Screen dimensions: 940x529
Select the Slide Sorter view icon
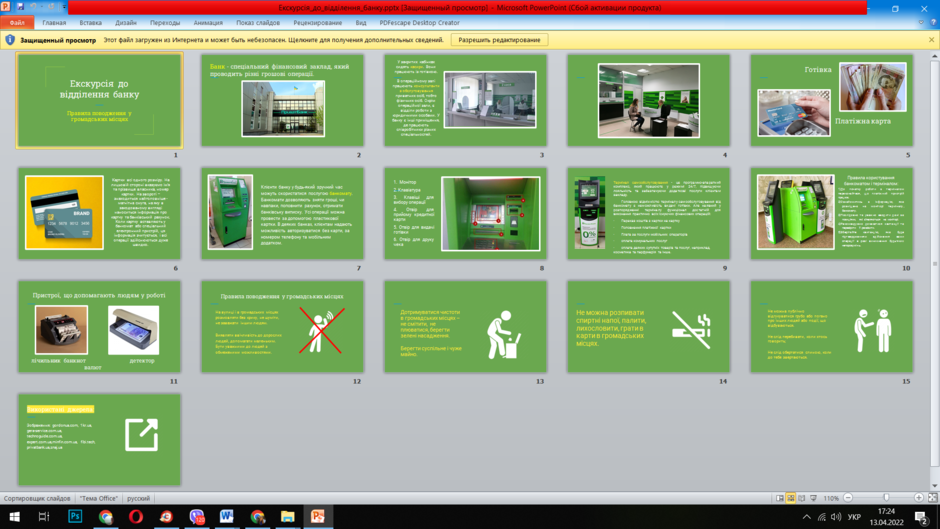pos(791,498)
